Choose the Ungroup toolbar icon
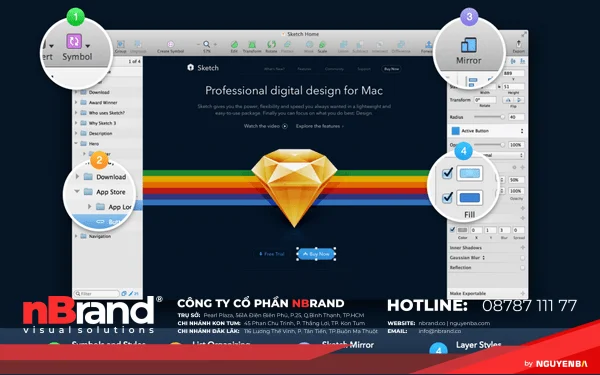The height and width of the screenshot is (375, 600). point(138,44)
